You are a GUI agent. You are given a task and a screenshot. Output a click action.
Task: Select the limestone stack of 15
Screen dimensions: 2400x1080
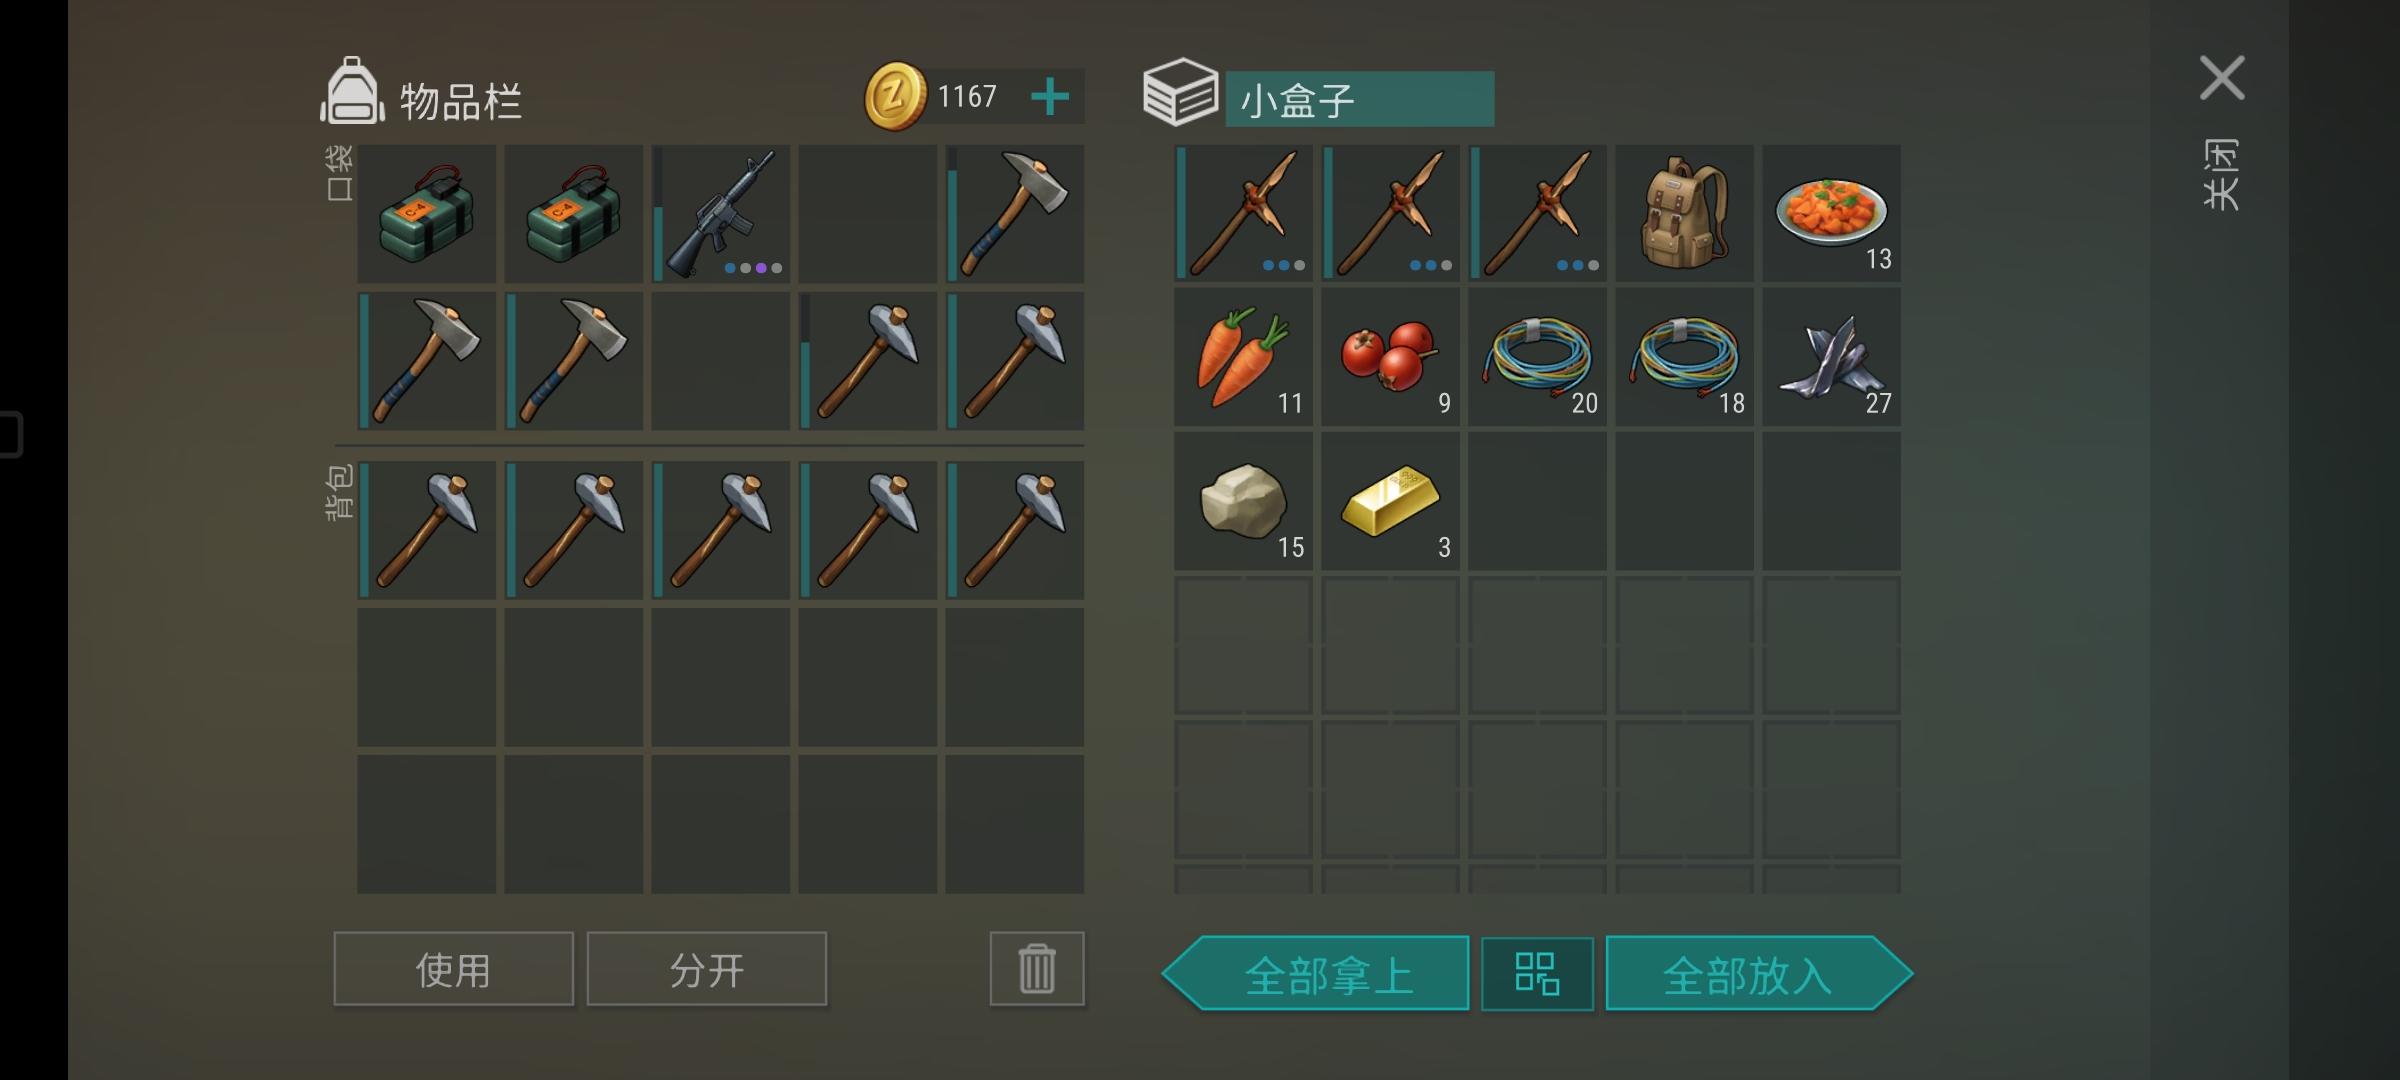pos(1243,502)
